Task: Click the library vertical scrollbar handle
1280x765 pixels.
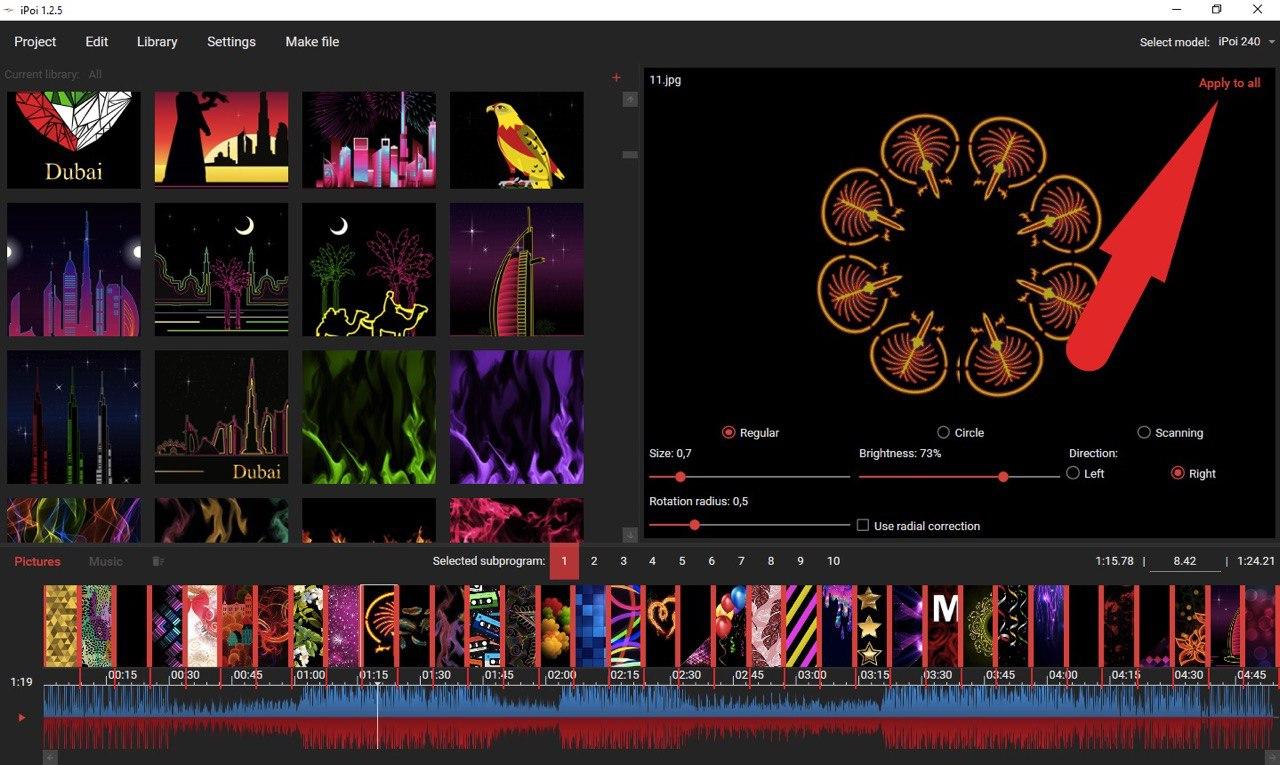Action: pyautogui.click(x=630, y=154)
